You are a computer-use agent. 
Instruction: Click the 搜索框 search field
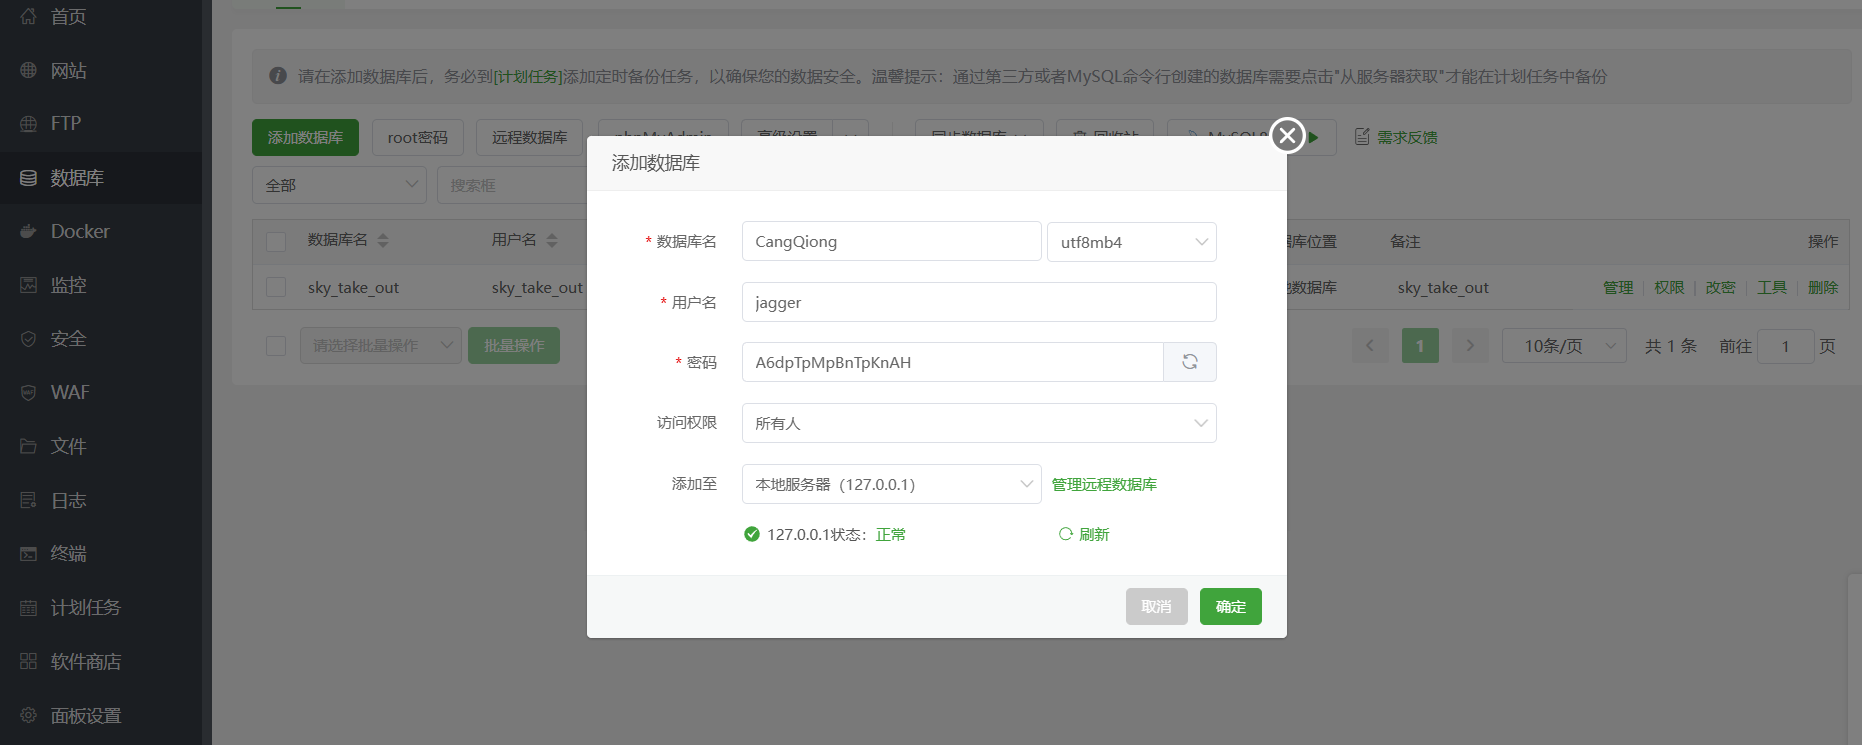click(512, 185)
